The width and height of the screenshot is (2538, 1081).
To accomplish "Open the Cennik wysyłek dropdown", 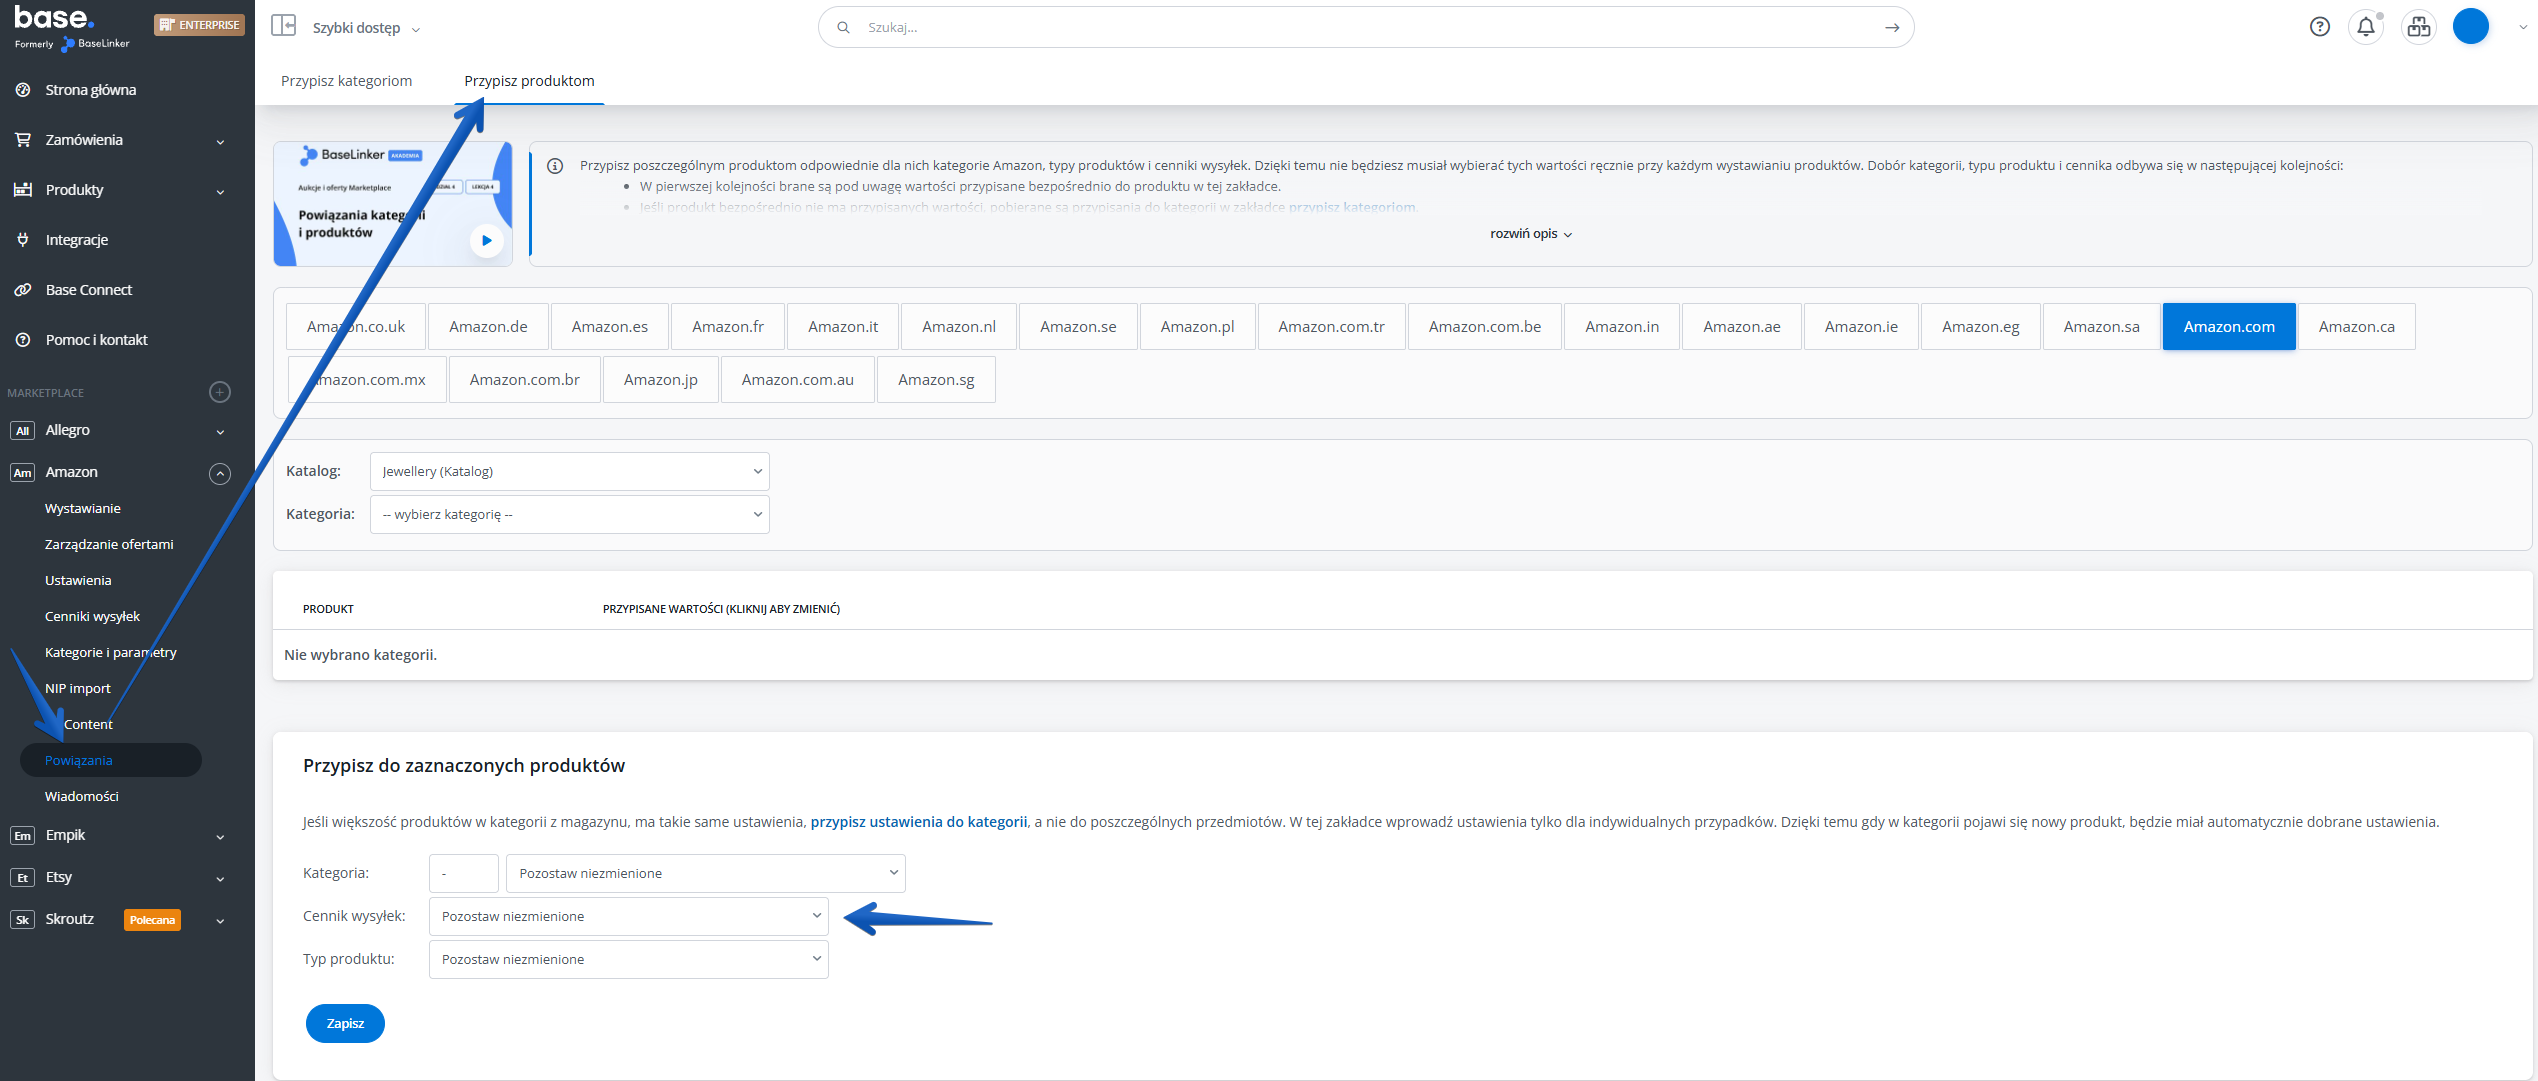I will click(x=628, y=916).
